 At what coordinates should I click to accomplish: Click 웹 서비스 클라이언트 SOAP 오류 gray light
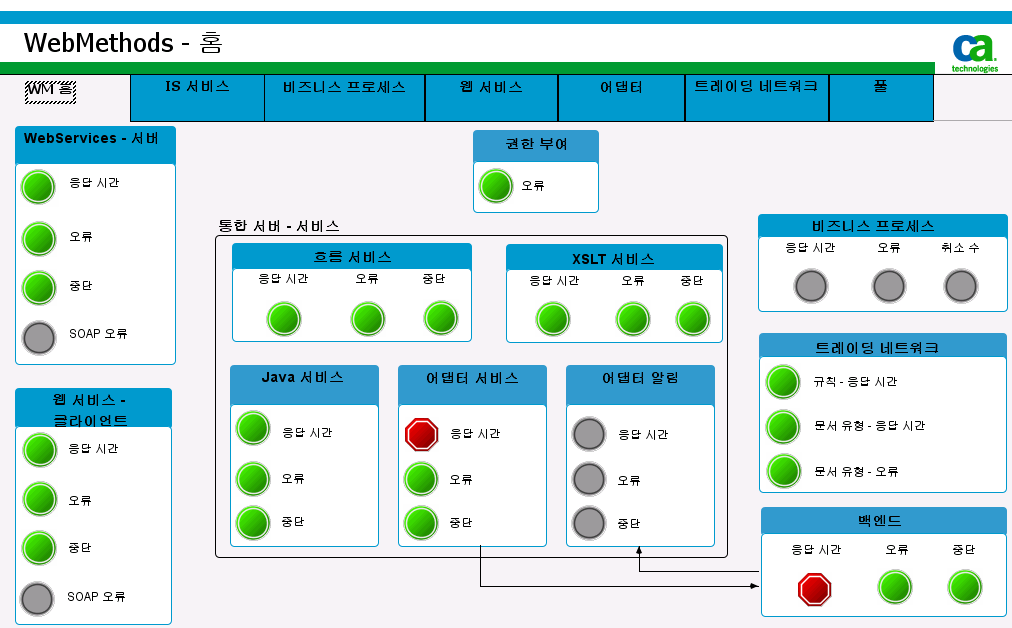37,598
